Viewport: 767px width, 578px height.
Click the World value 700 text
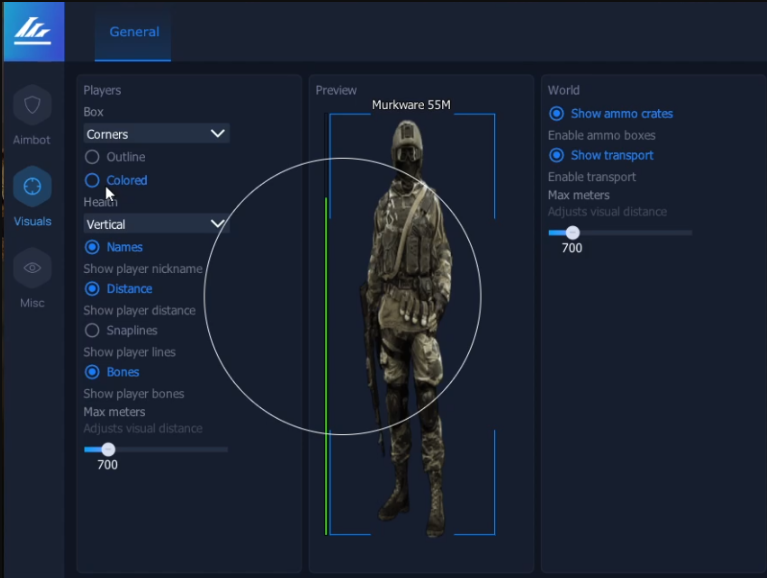(x=572, y=248)
